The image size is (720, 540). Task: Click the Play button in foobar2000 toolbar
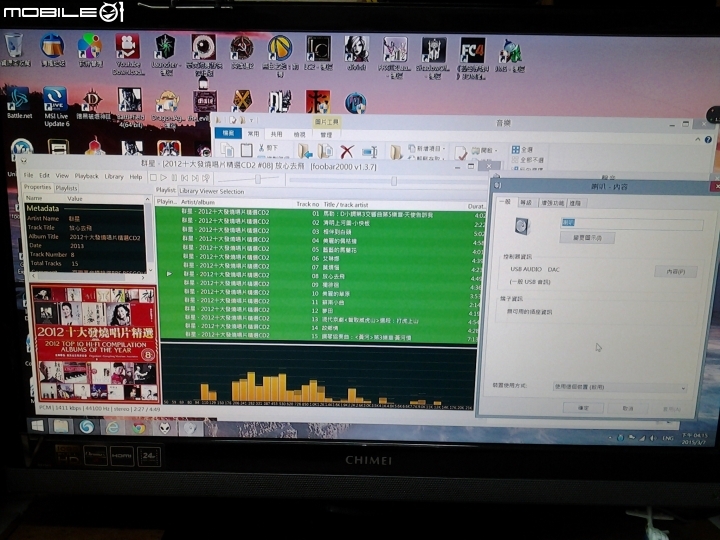(x=163, y=177)
